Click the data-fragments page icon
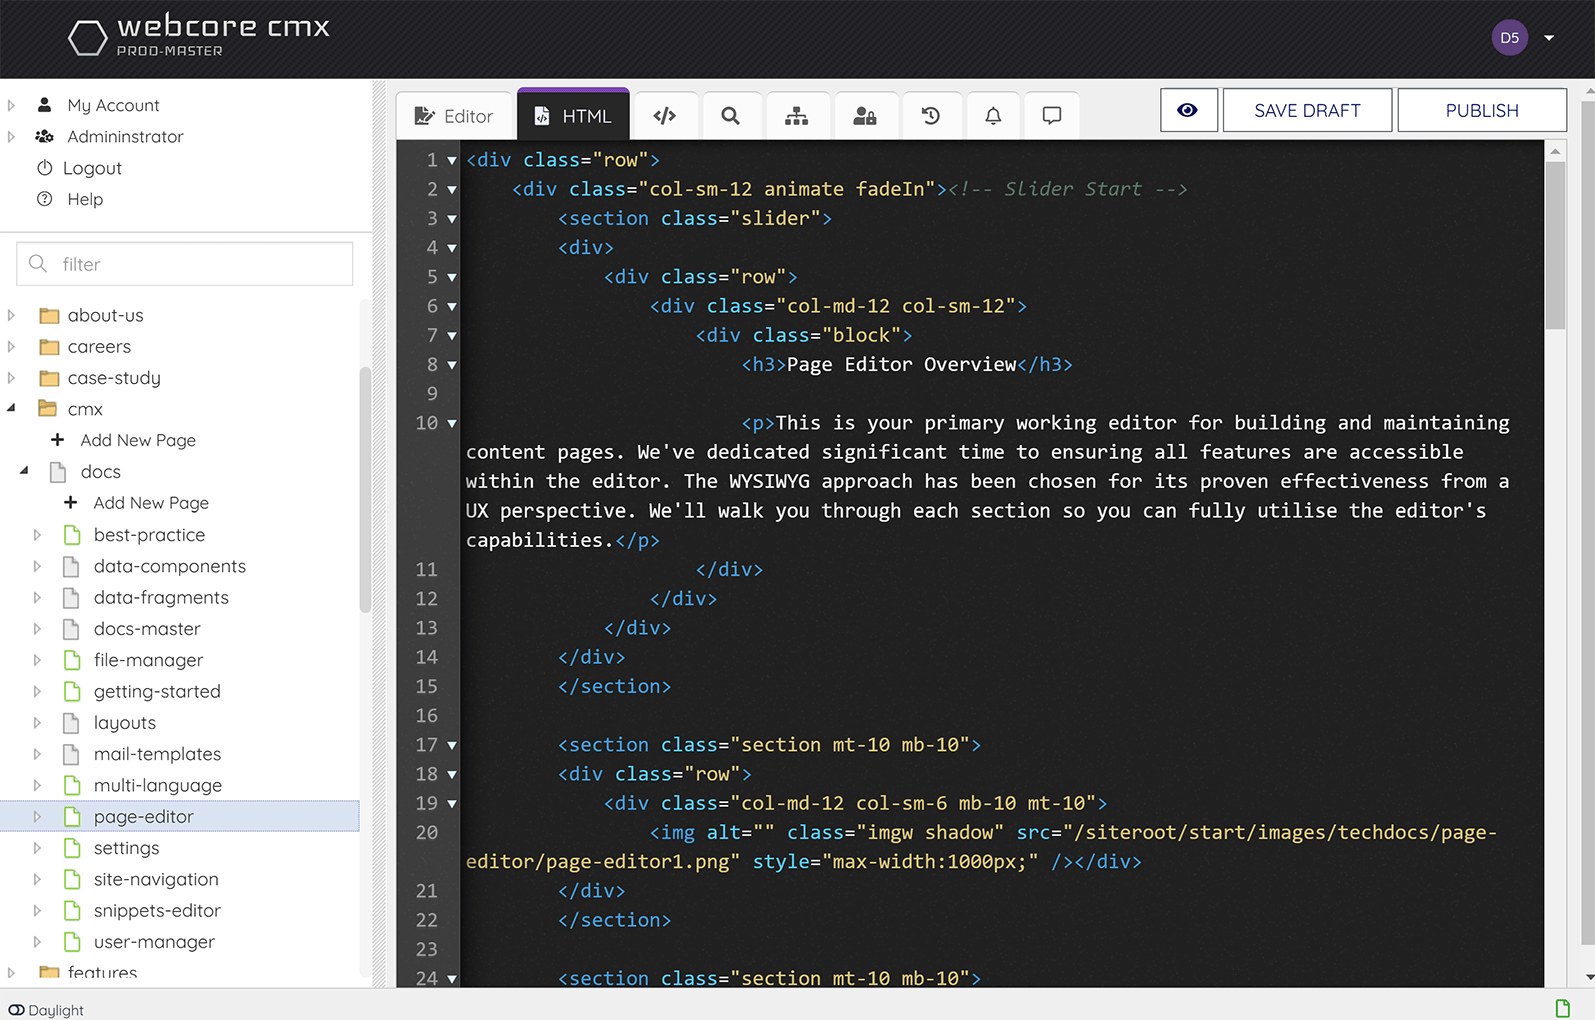 [x=72, y=597]
